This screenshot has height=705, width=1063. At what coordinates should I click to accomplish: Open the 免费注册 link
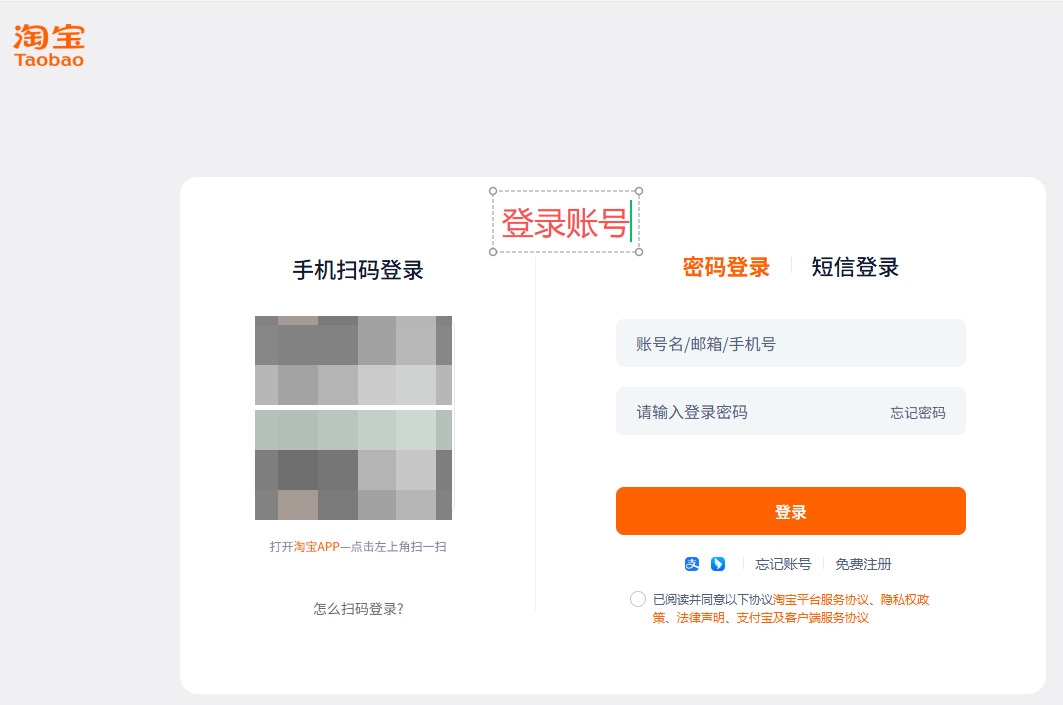pos(863,564)
